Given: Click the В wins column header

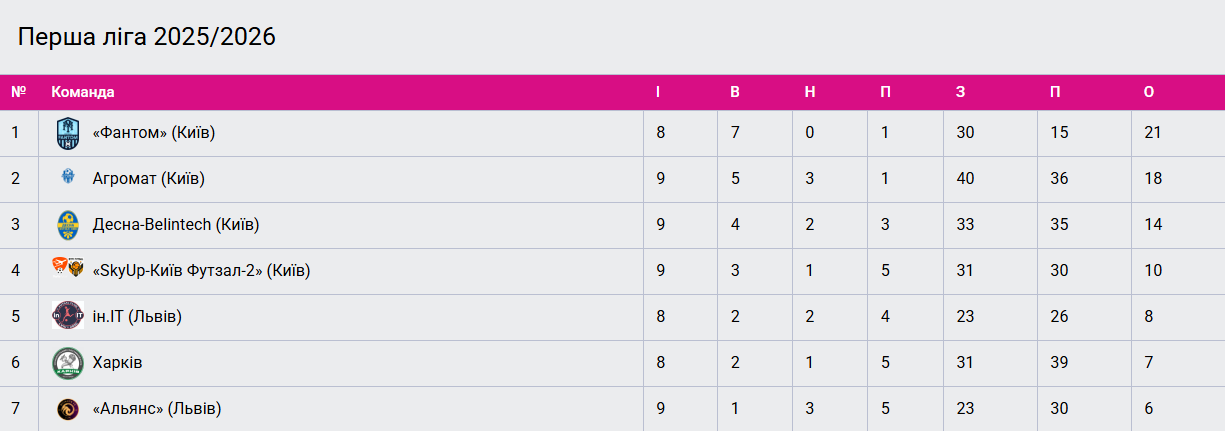Looking at the screenshot, I should [x=735, y=92].
